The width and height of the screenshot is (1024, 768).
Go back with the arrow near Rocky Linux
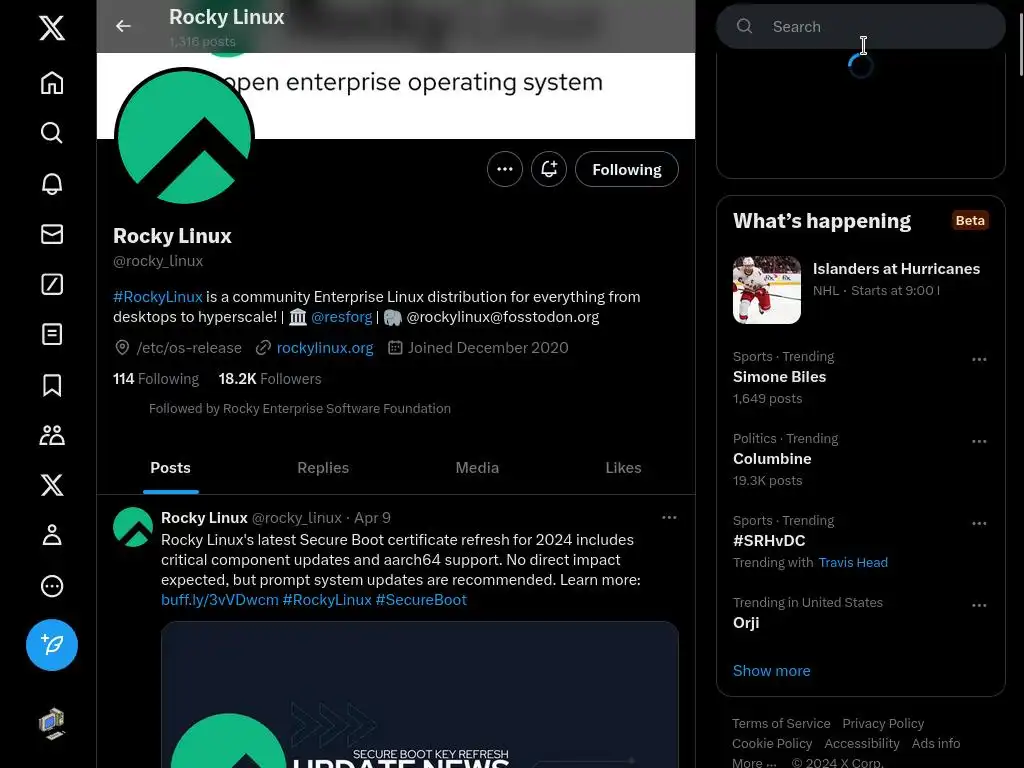click(123, 26)
